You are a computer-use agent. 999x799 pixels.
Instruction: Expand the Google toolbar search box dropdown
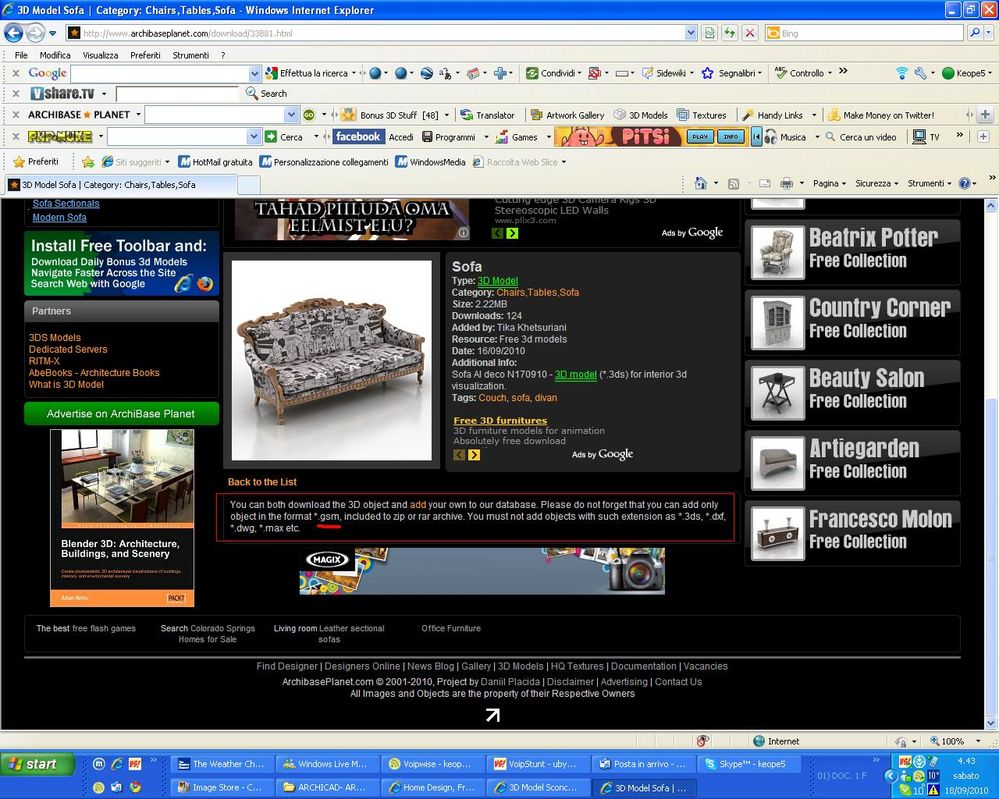point(254,73)
